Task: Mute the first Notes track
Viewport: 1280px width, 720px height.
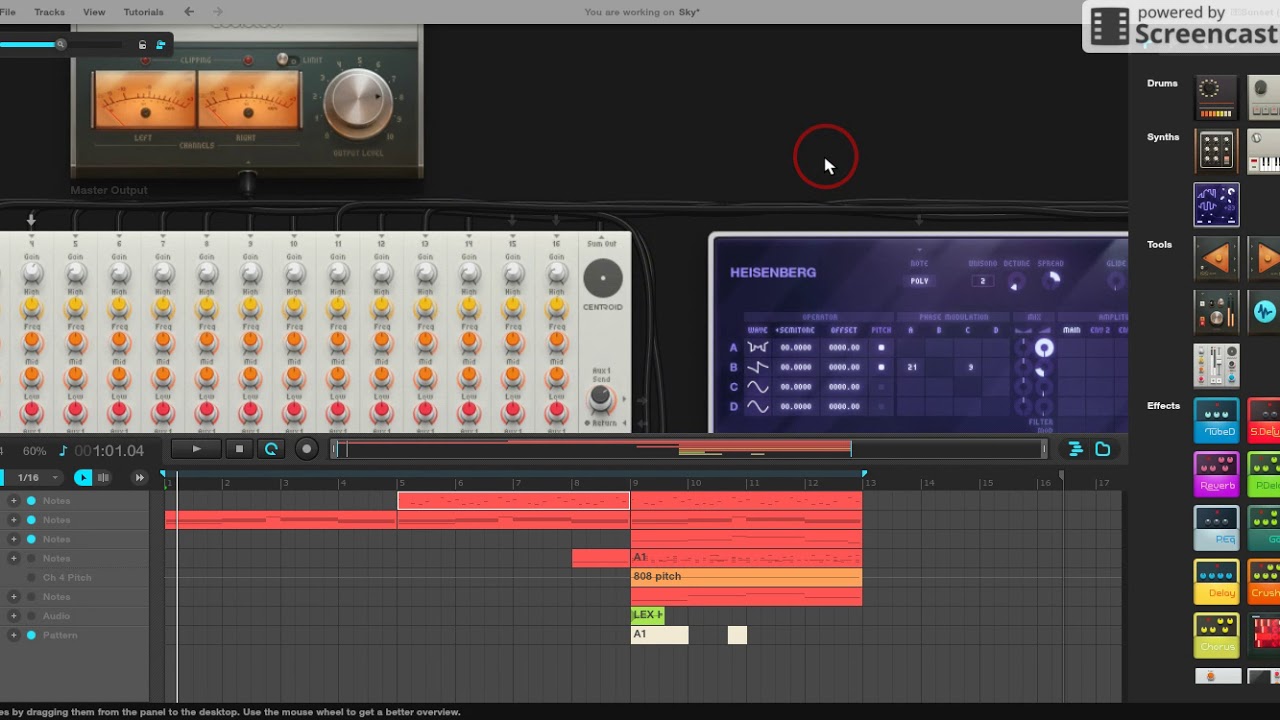Action: coord(31,501)
